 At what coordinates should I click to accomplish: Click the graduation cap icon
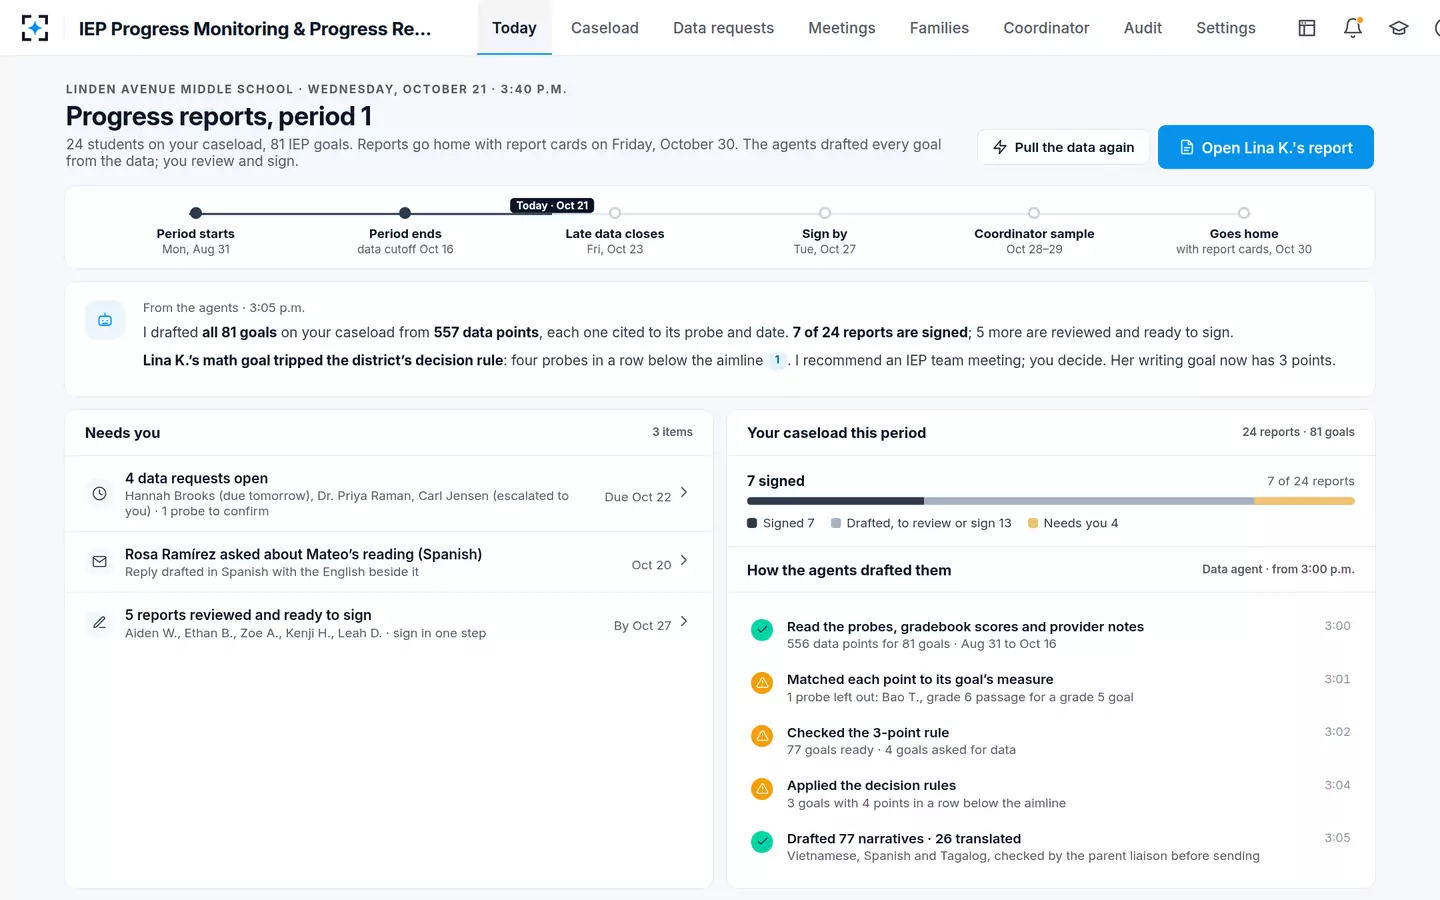point(1399,28)
